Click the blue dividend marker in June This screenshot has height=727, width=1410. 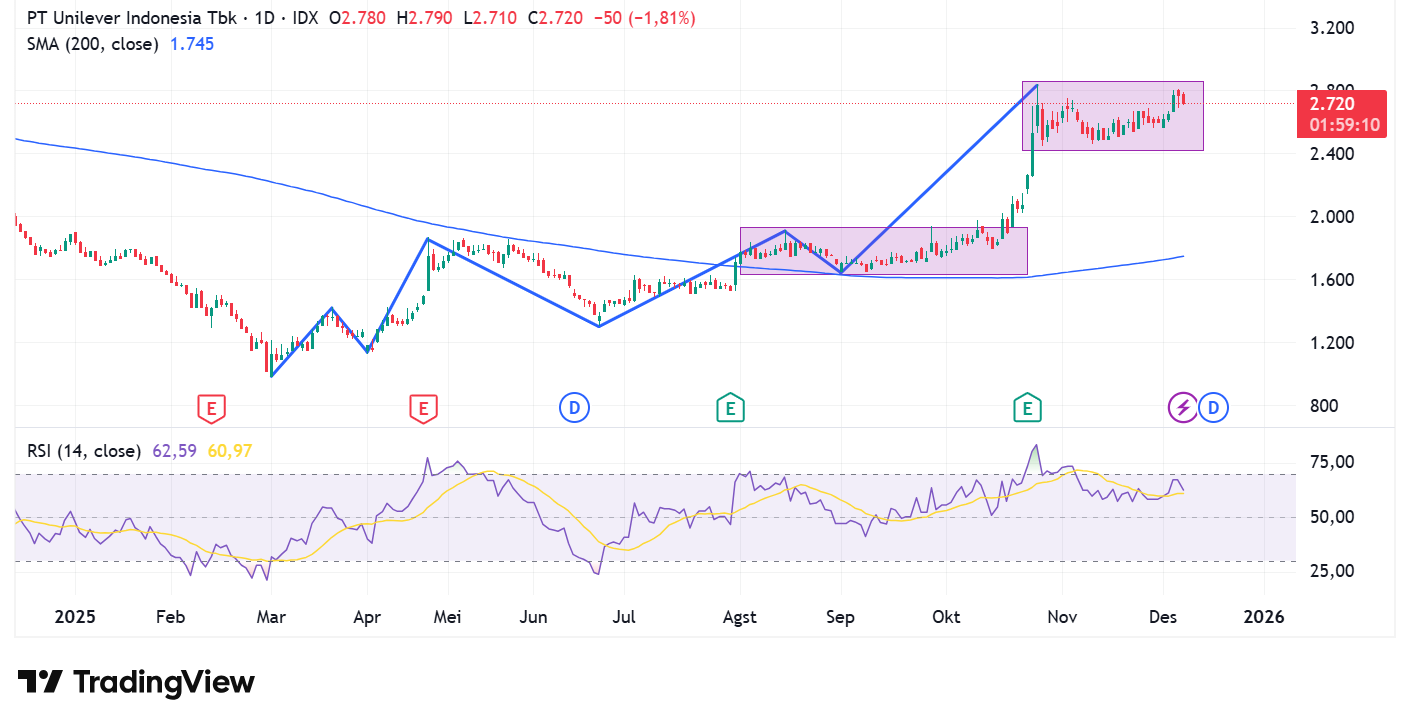coord(574,407)
